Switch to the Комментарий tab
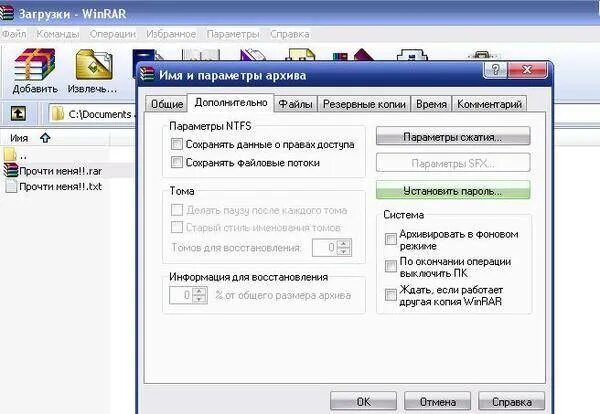 coord(489,104)
